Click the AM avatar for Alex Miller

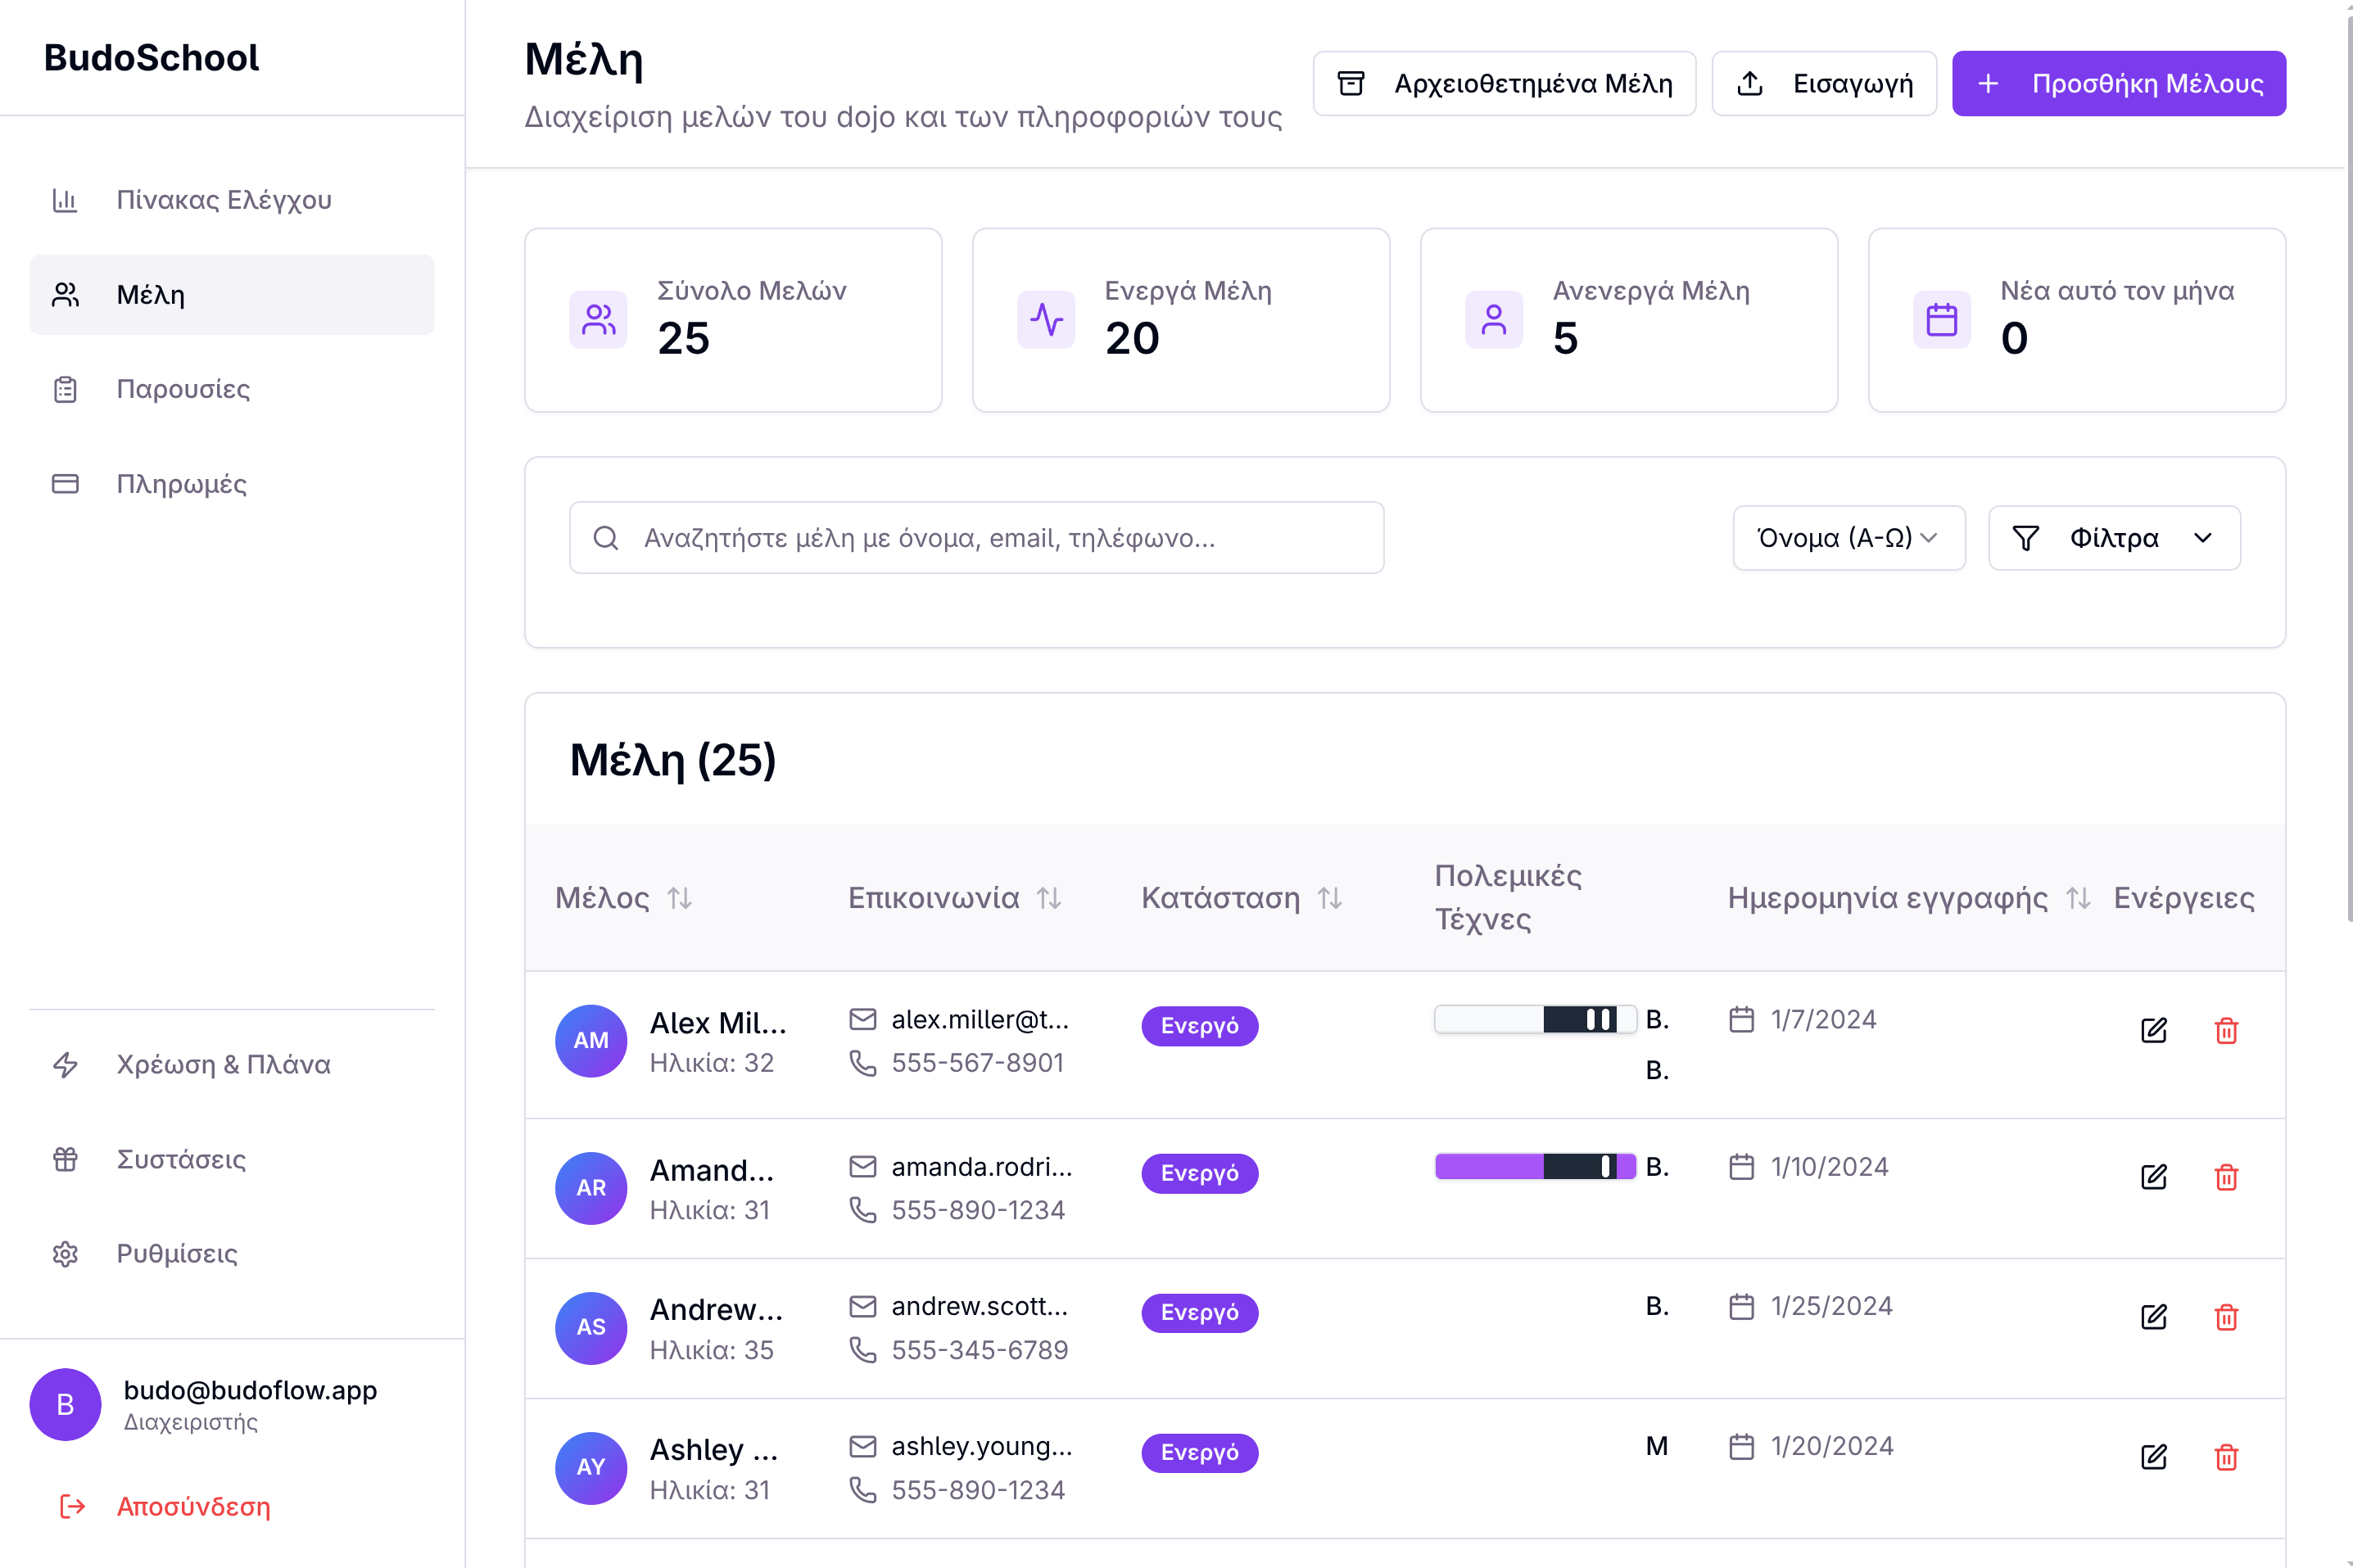[x=590, y=1040]
